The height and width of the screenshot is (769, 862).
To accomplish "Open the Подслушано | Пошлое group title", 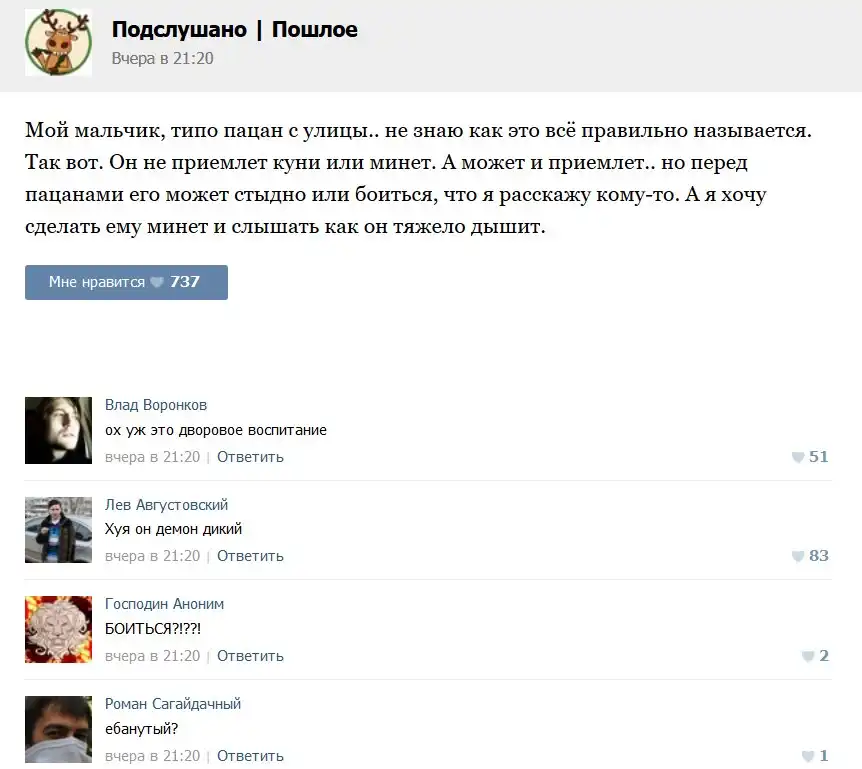I will click(x=235, y=30).
